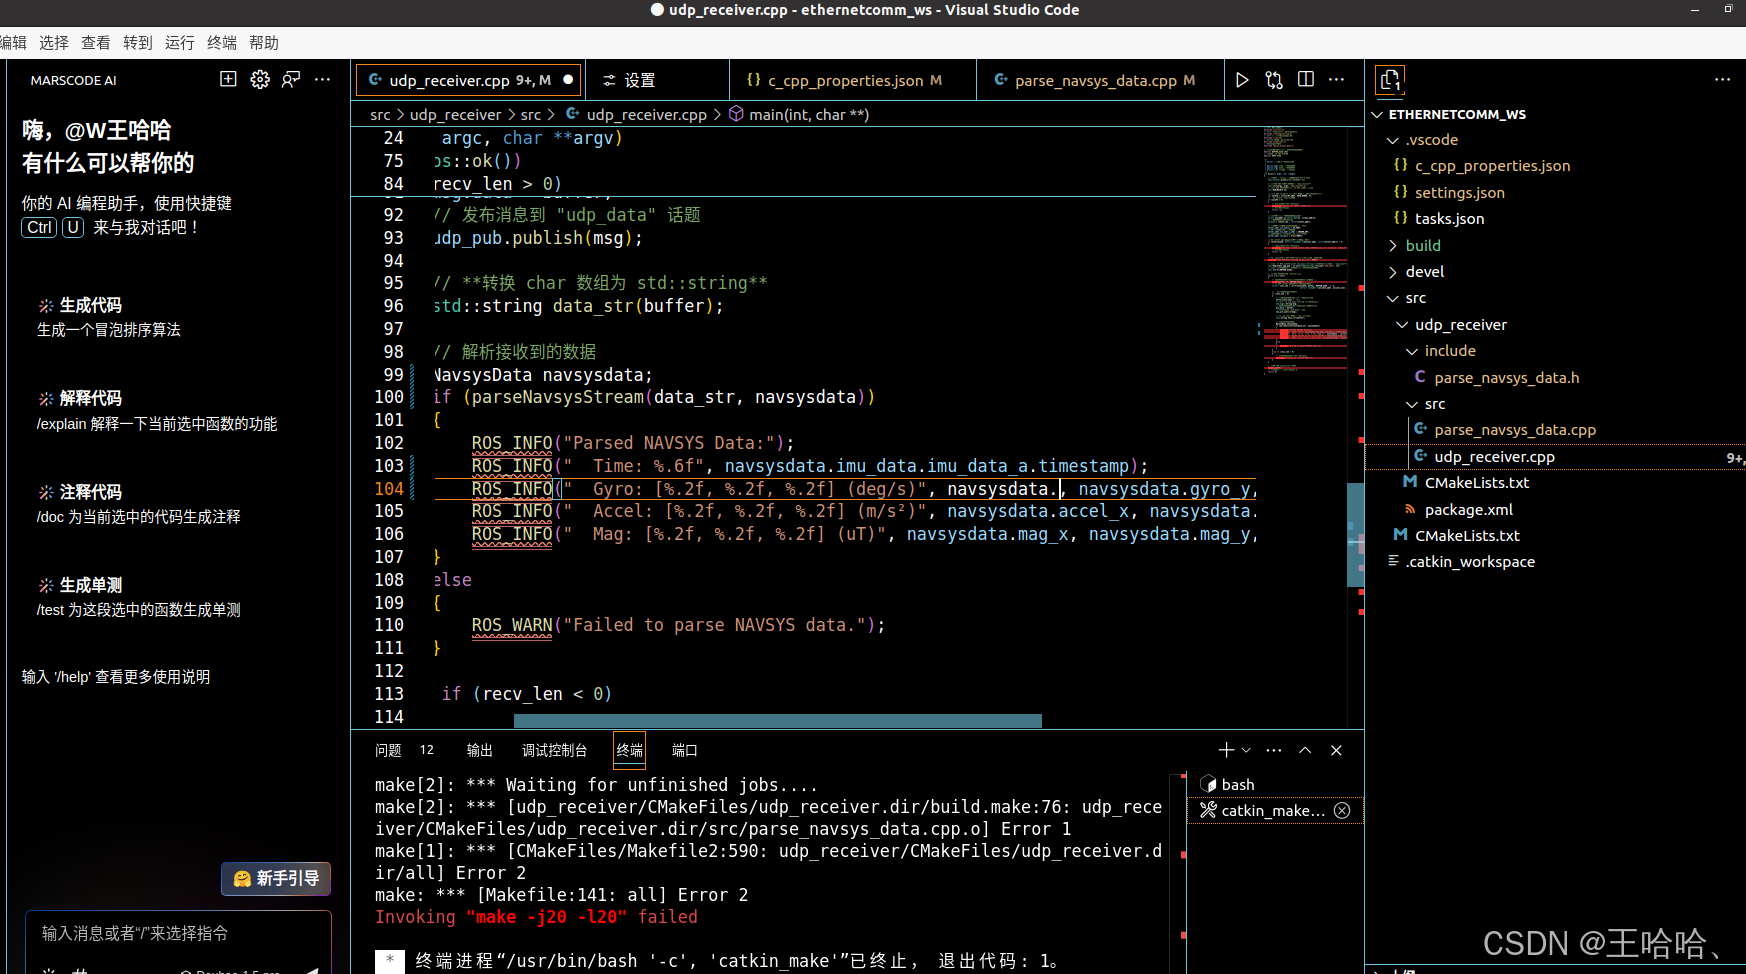This screenshot has width=1746, height=974.
Task: Stop the catkin_make terminal process
Action: click(x=1341, y=811)
